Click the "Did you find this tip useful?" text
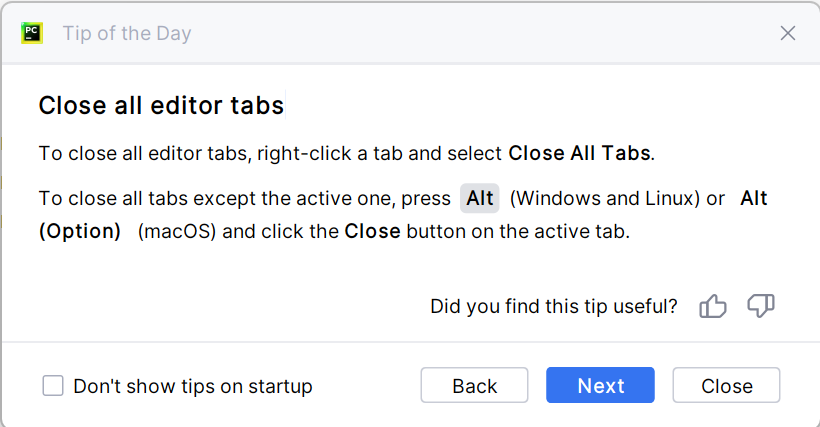 tap(554, 306)
